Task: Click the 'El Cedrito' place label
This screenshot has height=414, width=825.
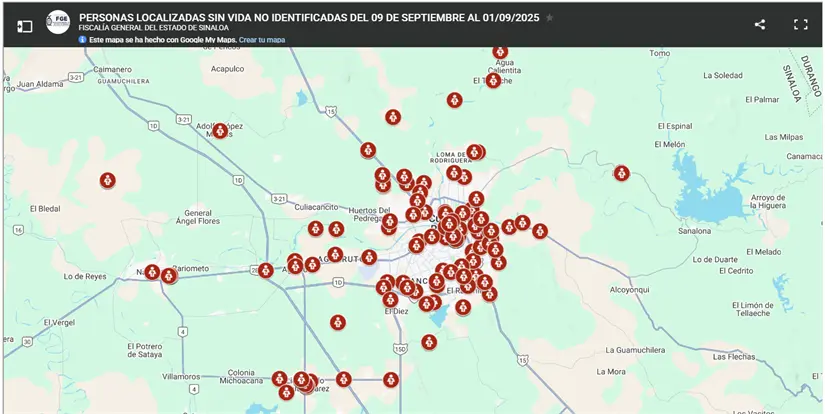Action: coord(736,270)
